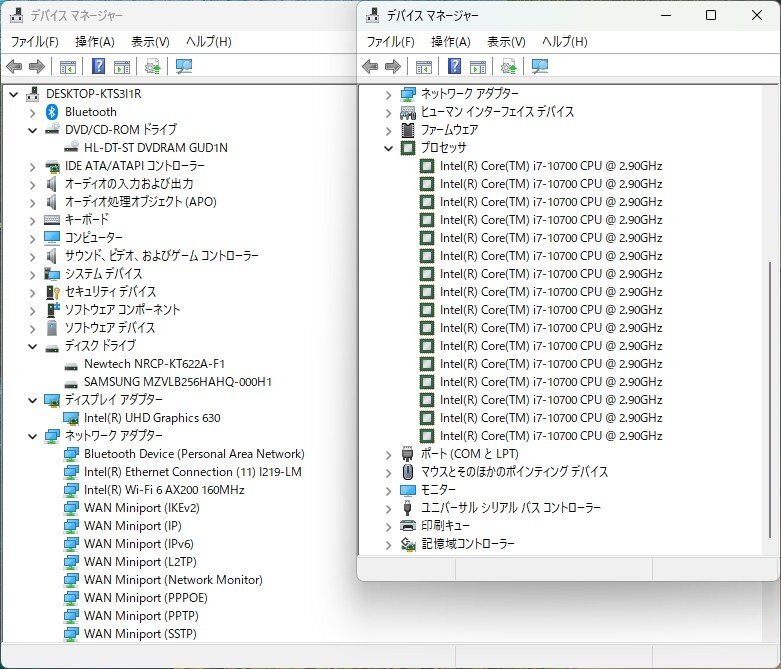Expand the ファームウェア category
The width and height of the screenshot is (781, 669).
coord(389,130)
